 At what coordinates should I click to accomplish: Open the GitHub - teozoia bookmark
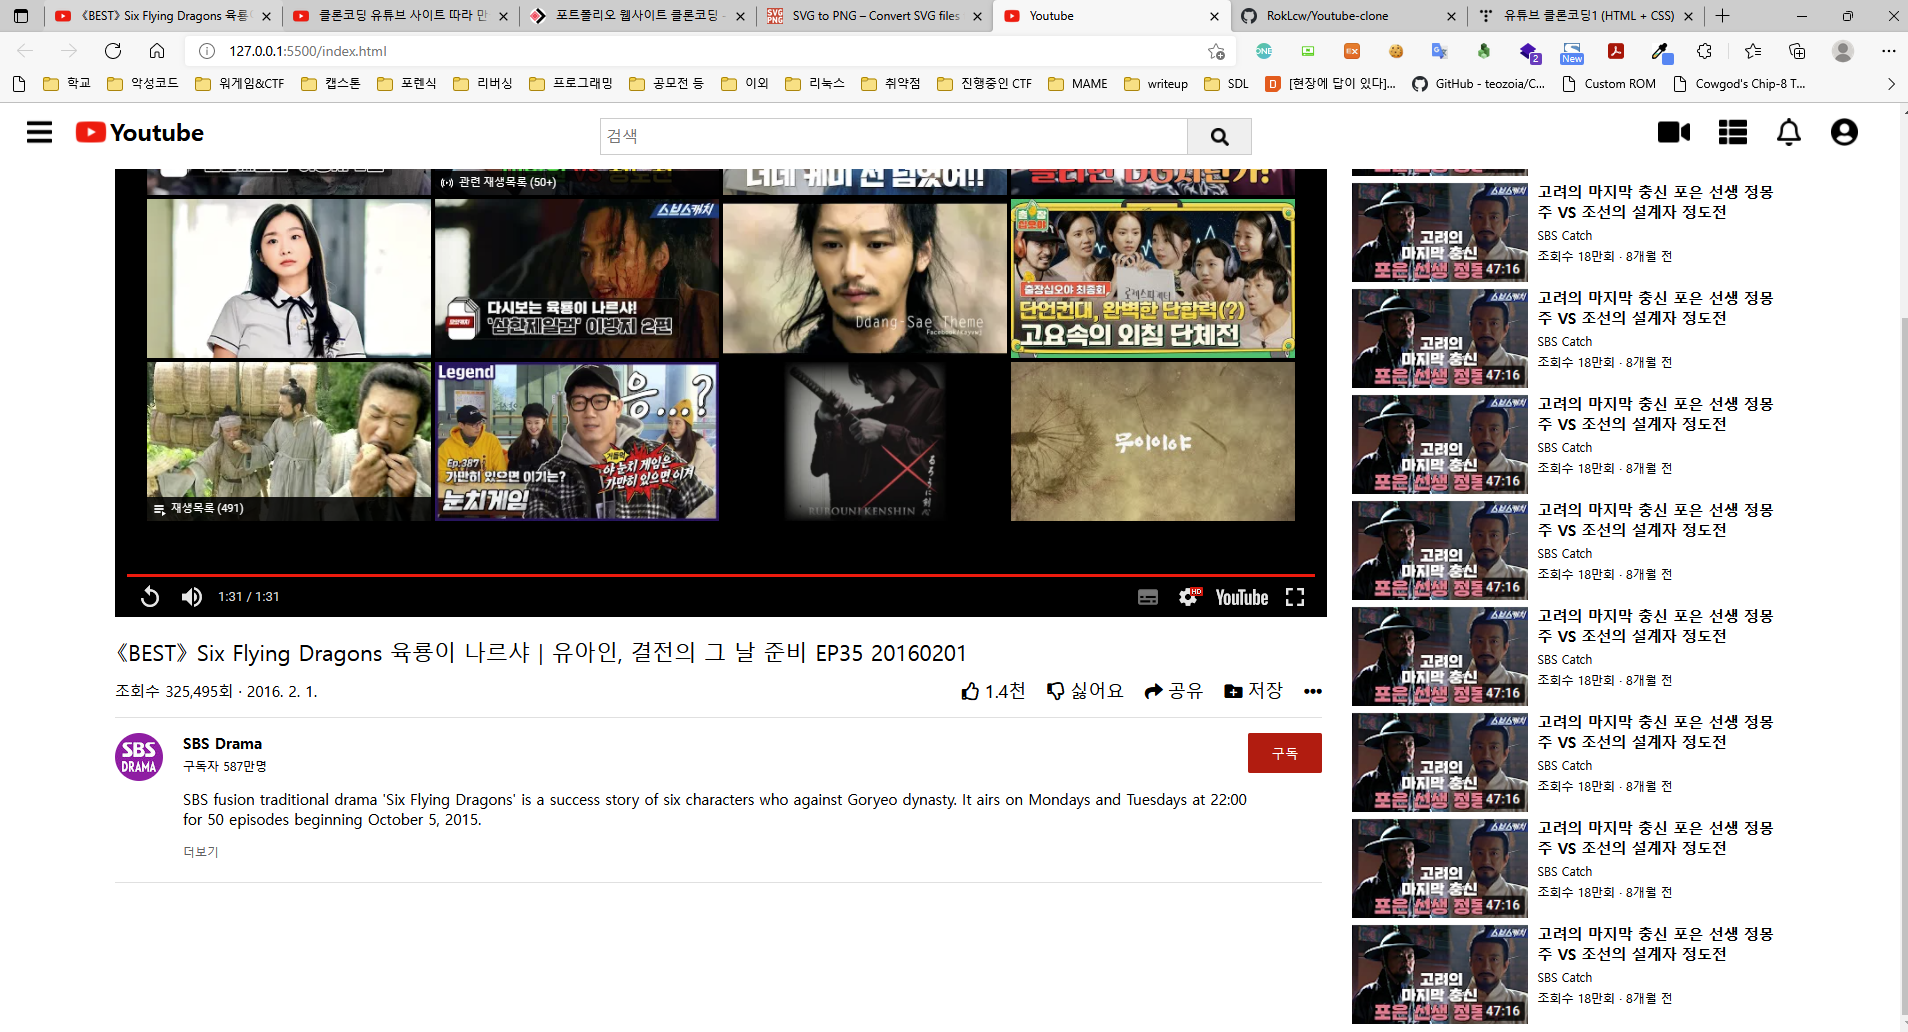(x=1479, y=84)
